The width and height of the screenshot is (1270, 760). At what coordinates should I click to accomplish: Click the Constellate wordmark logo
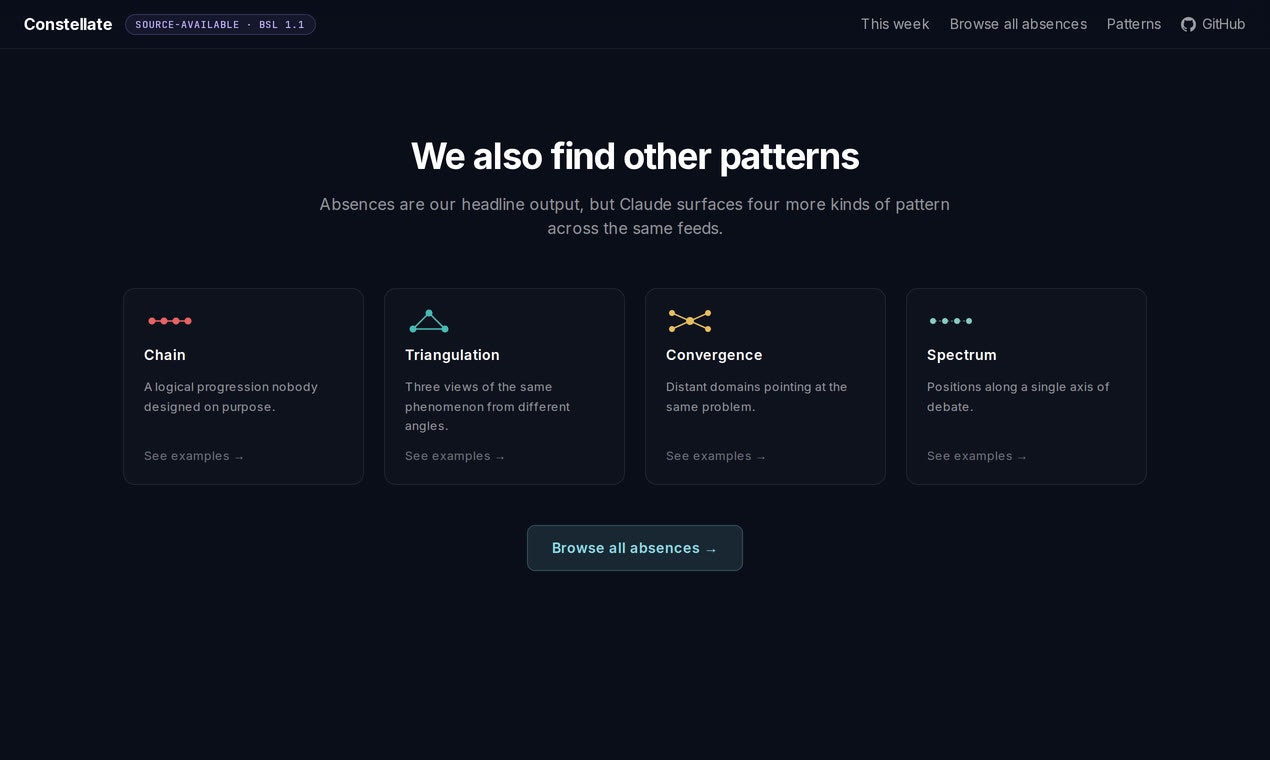click(x=67, y=24)
